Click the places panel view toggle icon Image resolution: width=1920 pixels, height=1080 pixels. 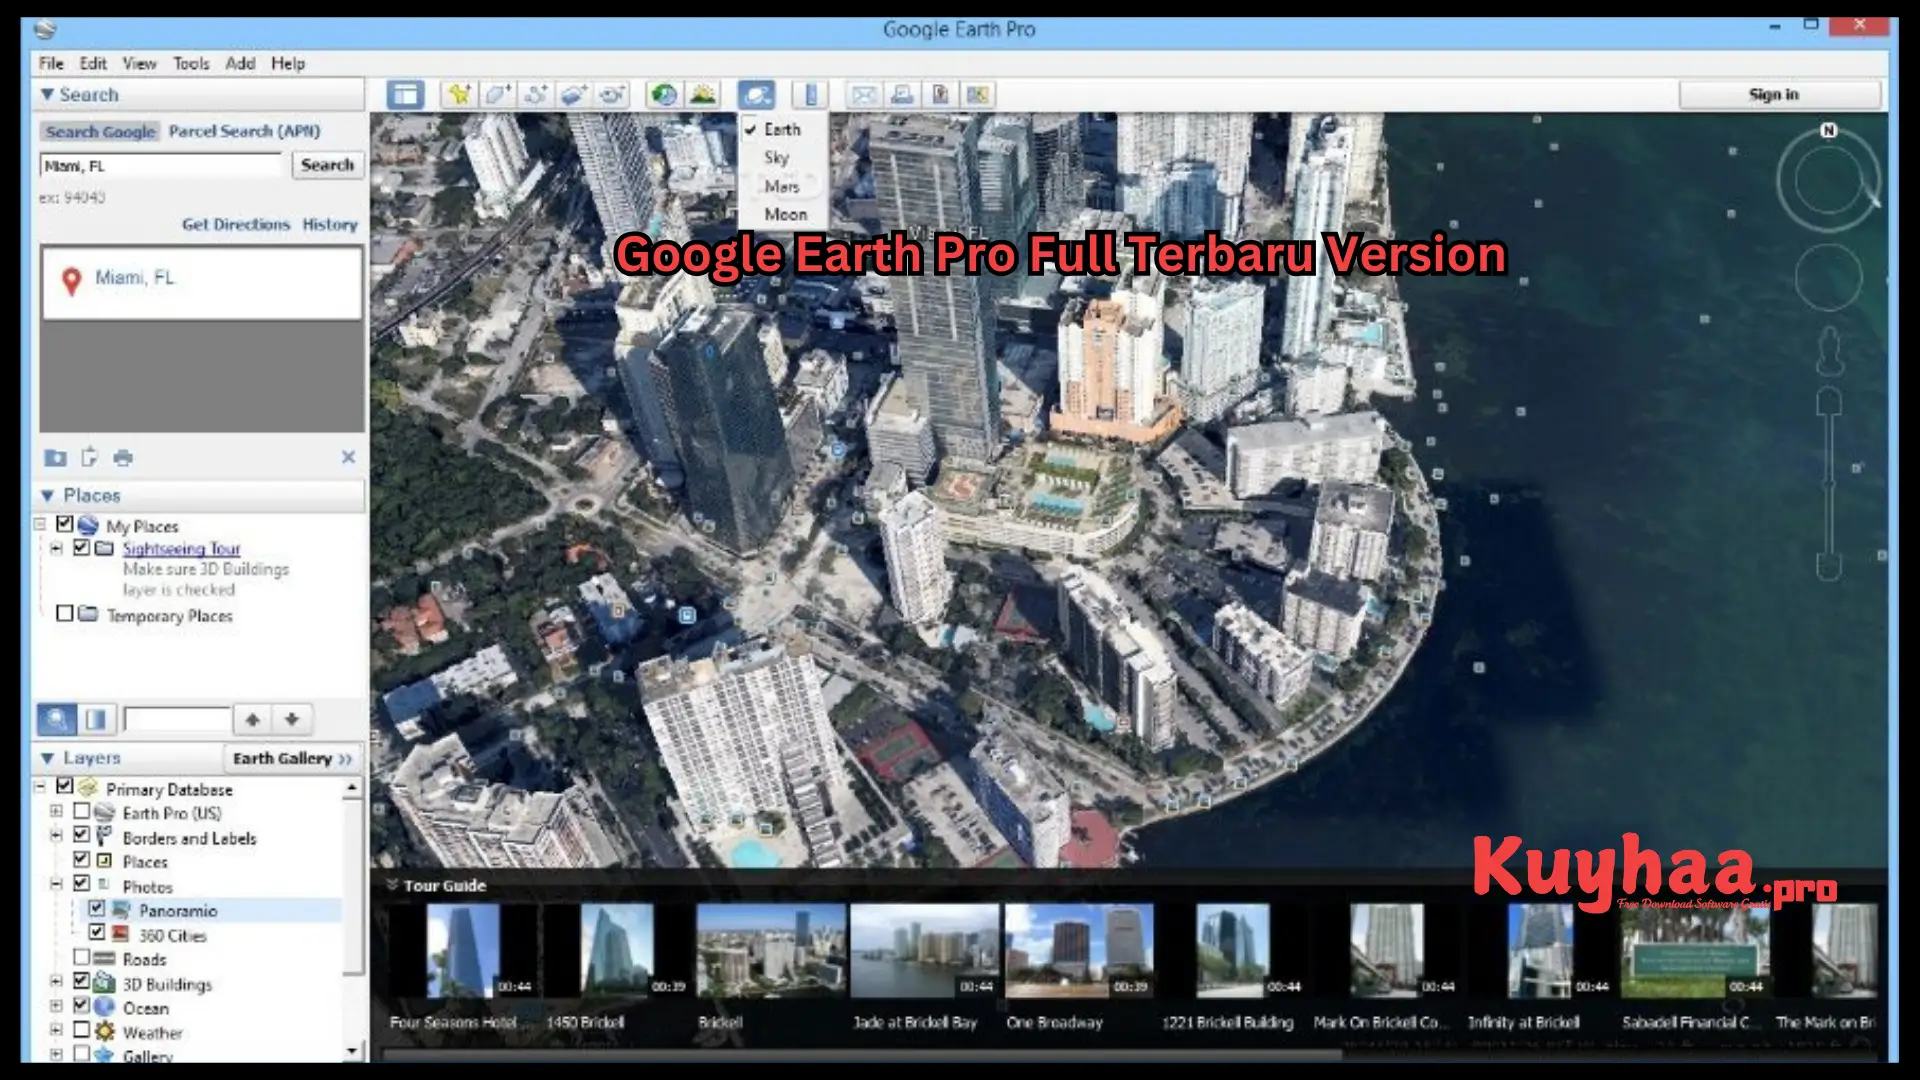[x=96, y=719]
